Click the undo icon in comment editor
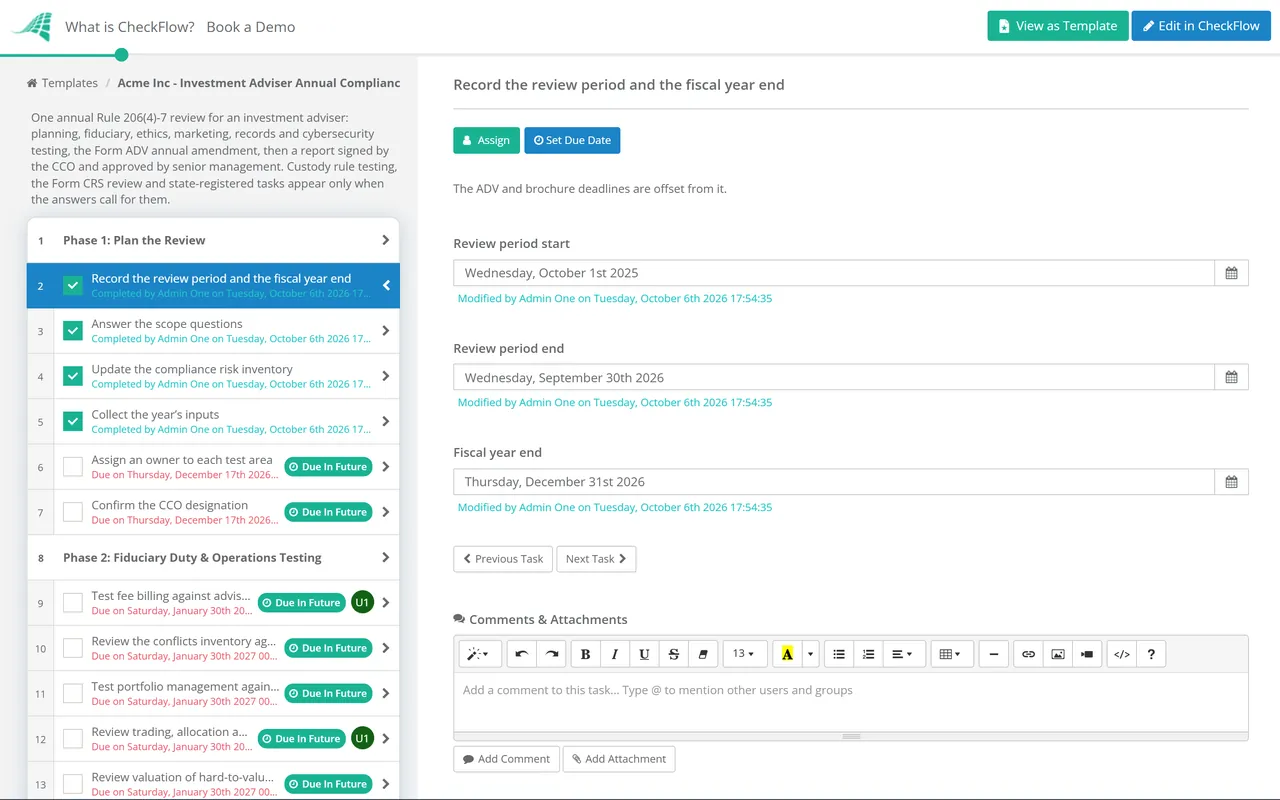The image size is (1280, 800). click(521, 654)
